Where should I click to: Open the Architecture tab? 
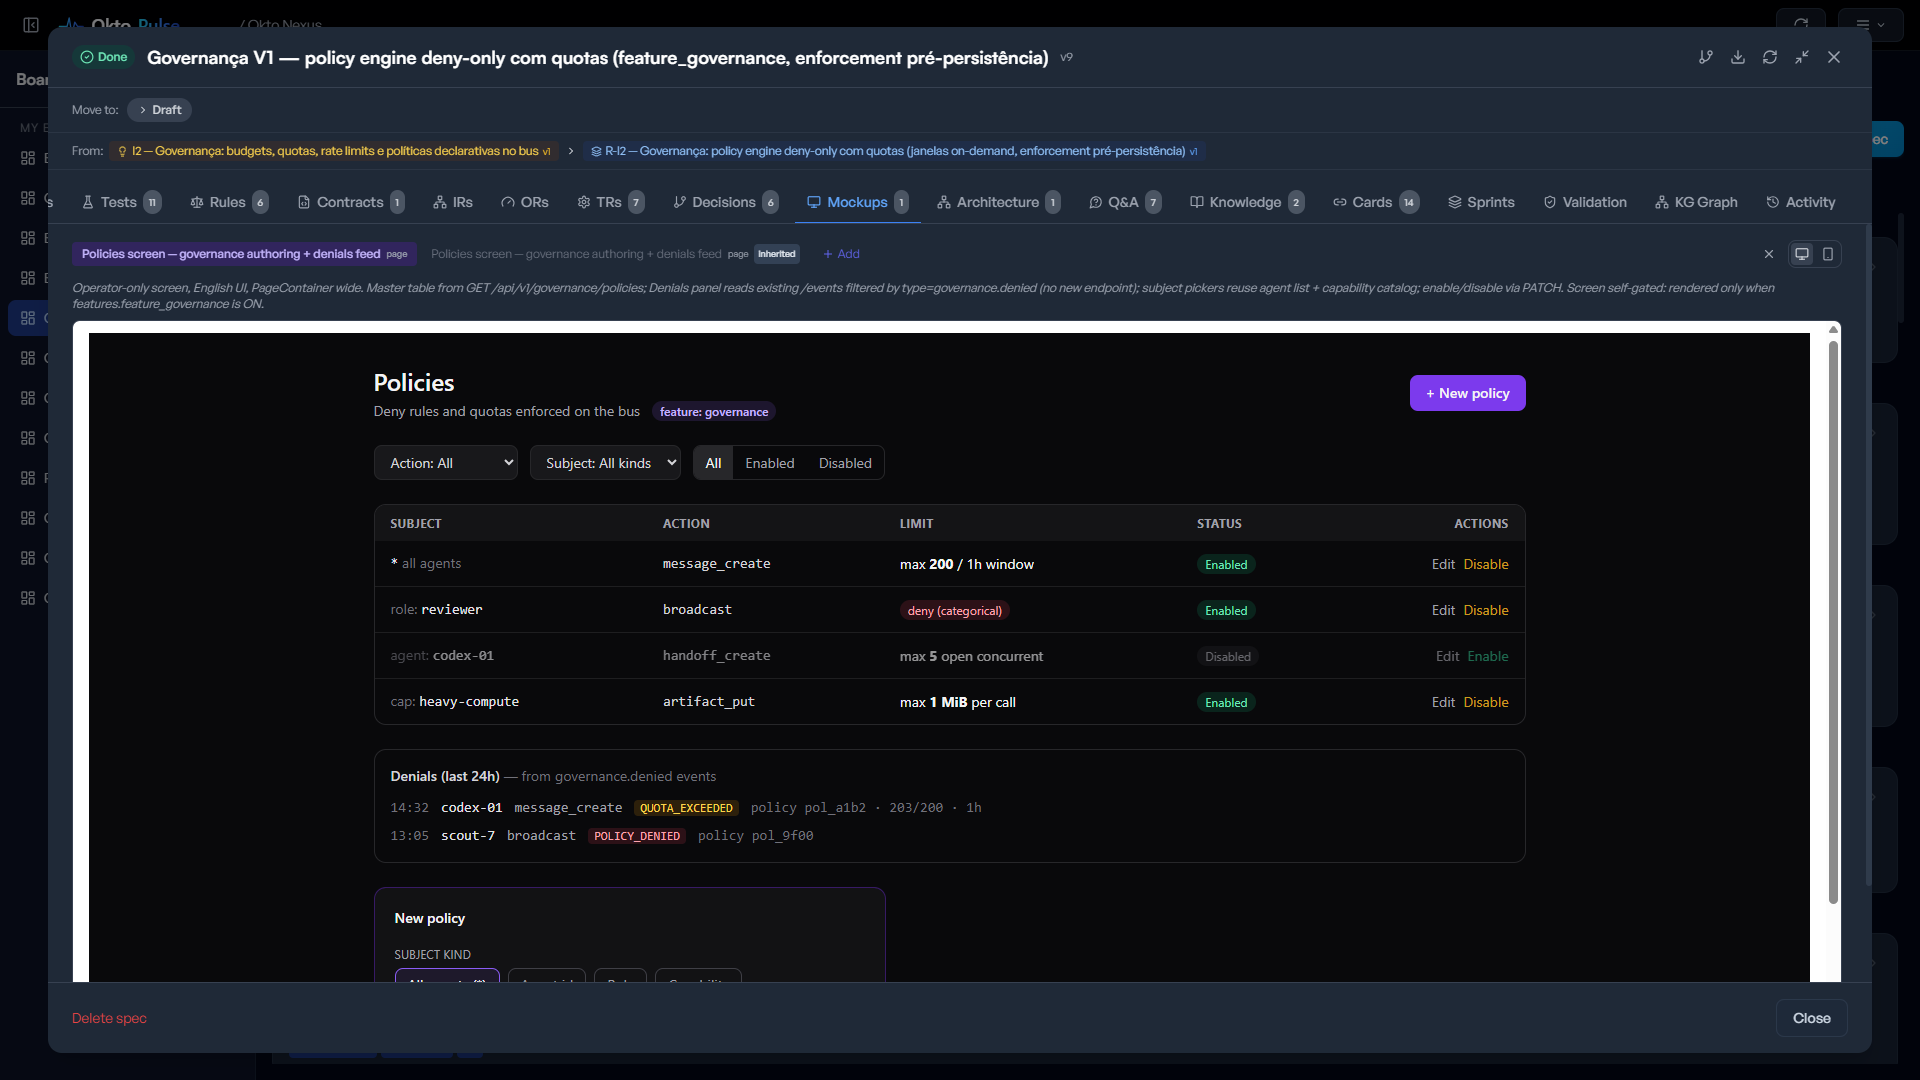(x=998, y=202)
